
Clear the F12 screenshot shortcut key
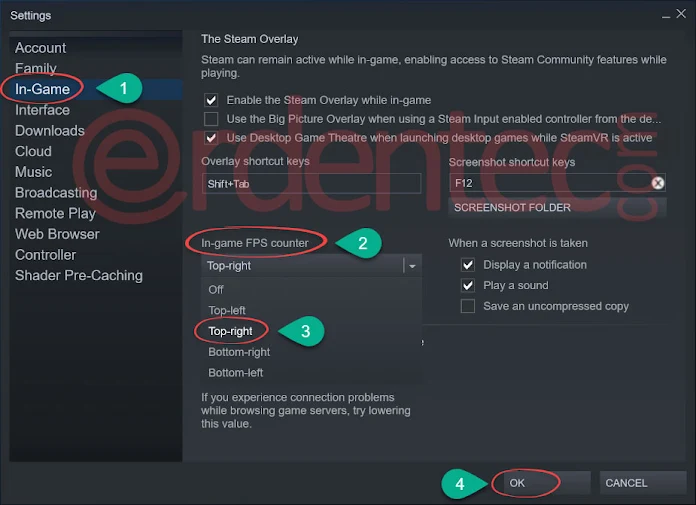tap(658, 183)
